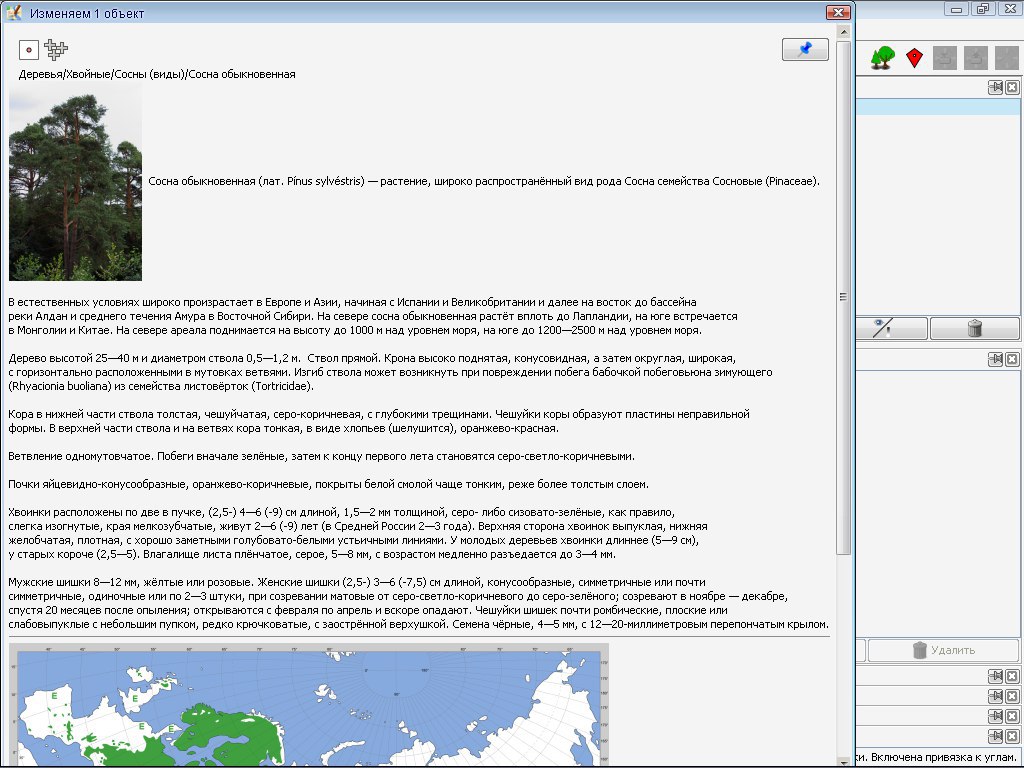Screen dimensions: 1024x768
Task: Click the last greyed-out toolbar icon
Action: [x=1006, y=58]
